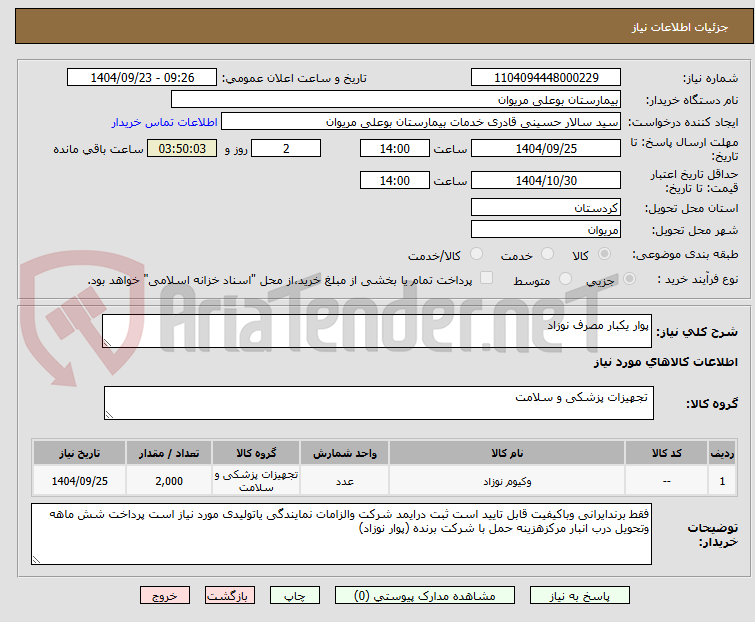Click the deadline date 1404/09/25 field
The width and height of the screenshot is (755, 622).
tap(546, 148)
